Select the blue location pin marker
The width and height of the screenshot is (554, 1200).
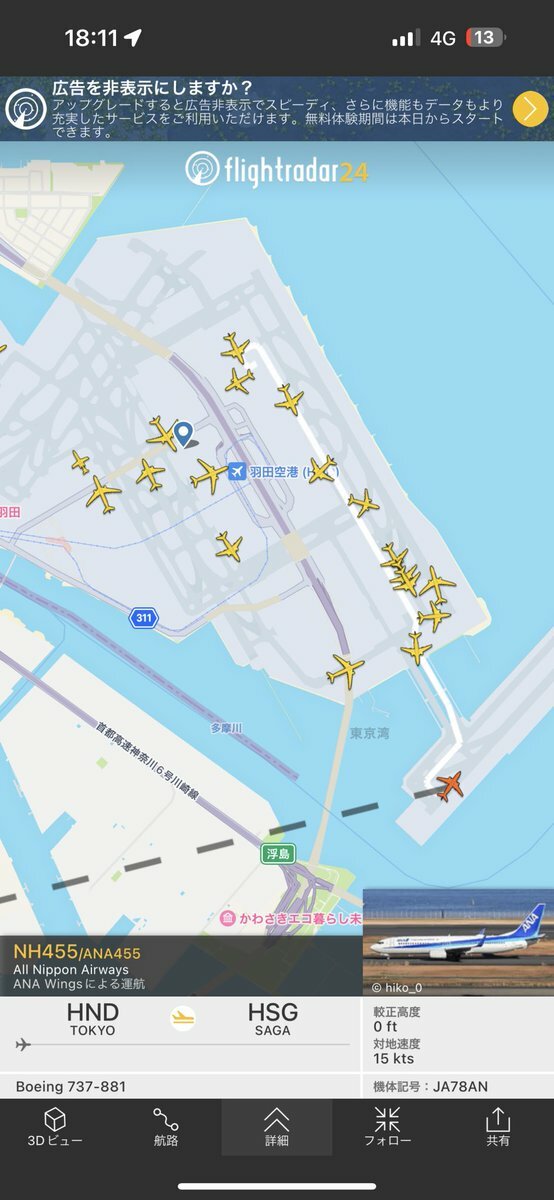click(183, 433)
